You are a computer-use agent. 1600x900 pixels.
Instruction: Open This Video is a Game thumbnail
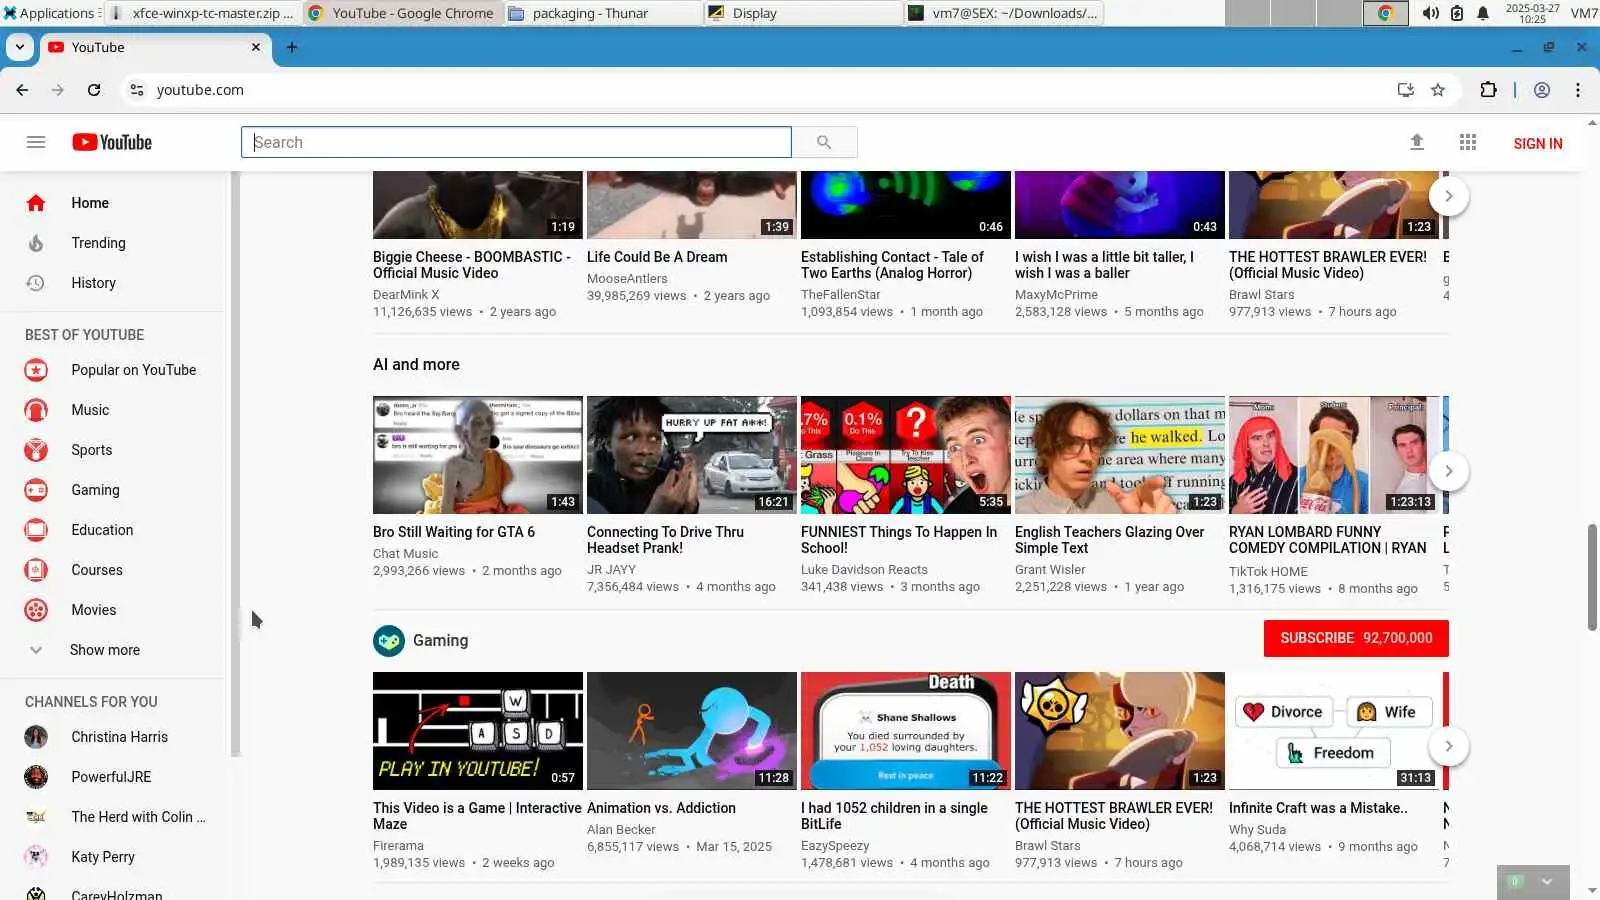point(478,731)
